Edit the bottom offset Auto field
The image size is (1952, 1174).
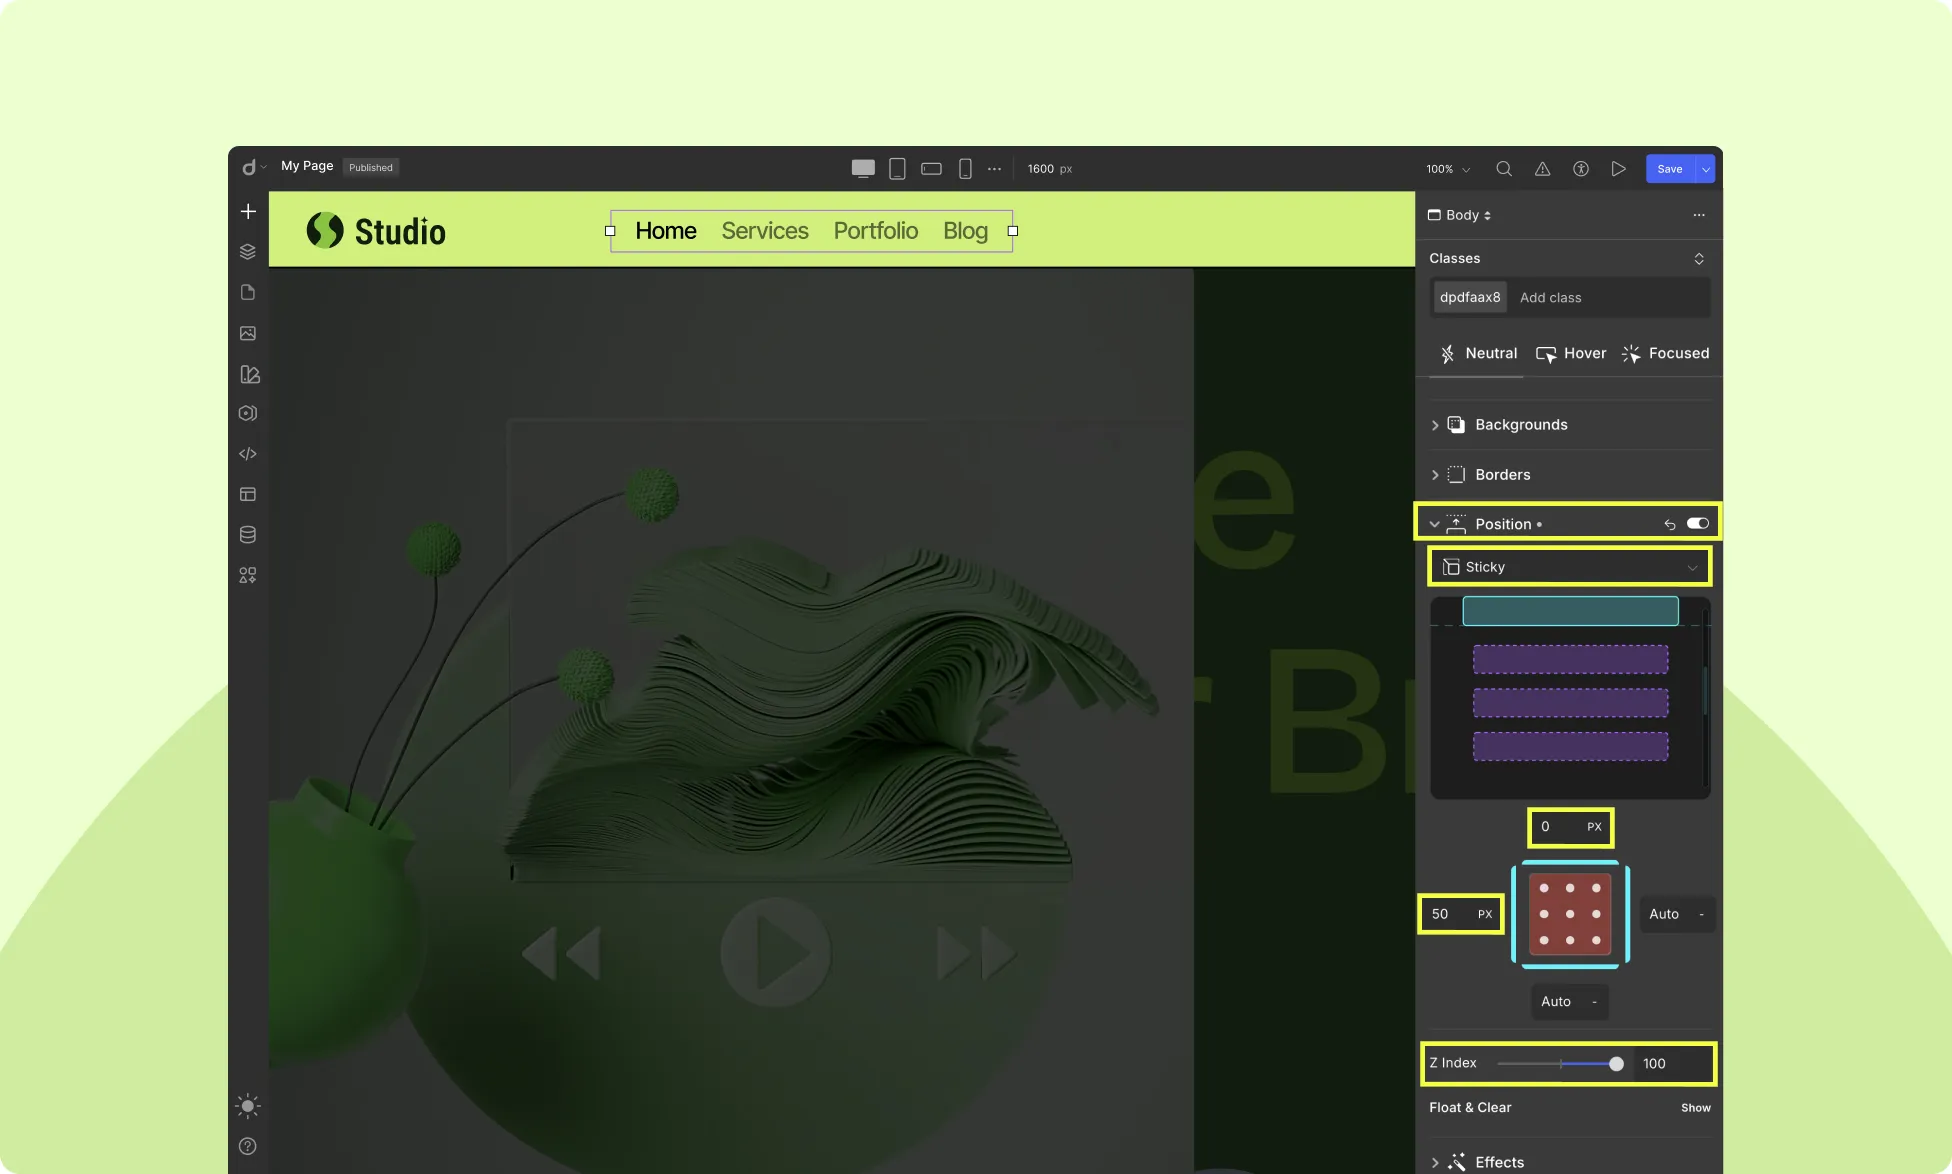click(x=1569, y=1002)
